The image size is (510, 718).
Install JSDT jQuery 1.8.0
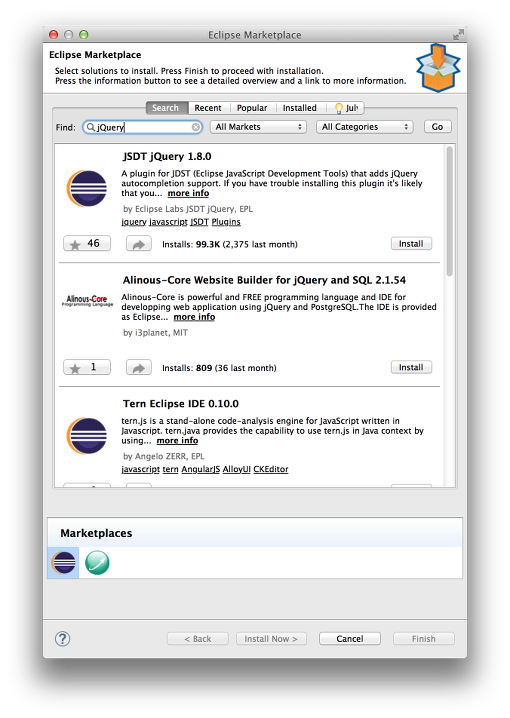(x=411, y=244)
